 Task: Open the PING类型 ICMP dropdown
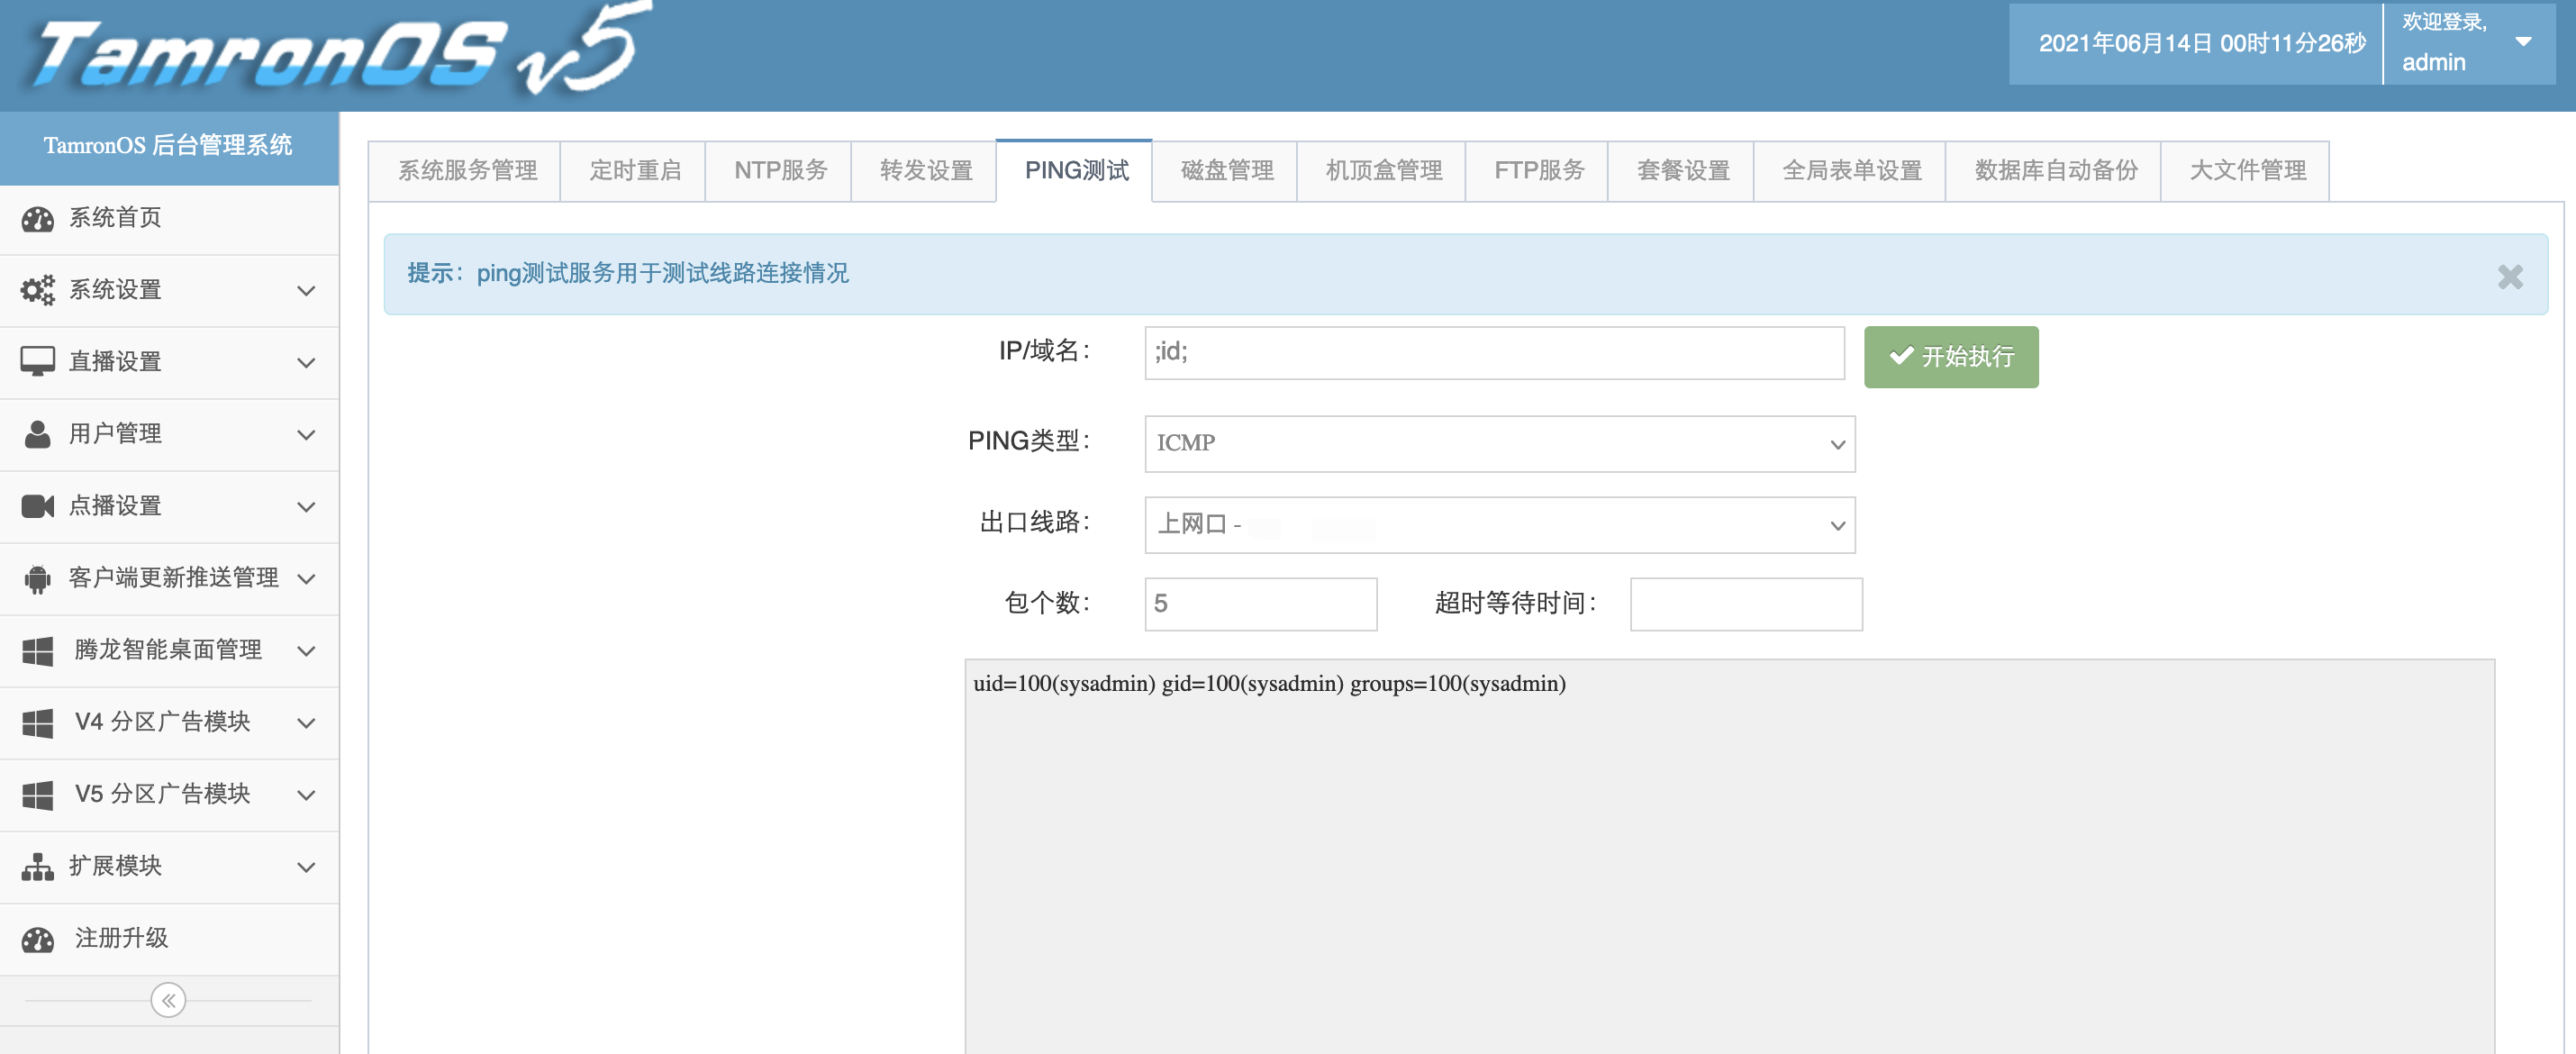[x=1498, y=444]
